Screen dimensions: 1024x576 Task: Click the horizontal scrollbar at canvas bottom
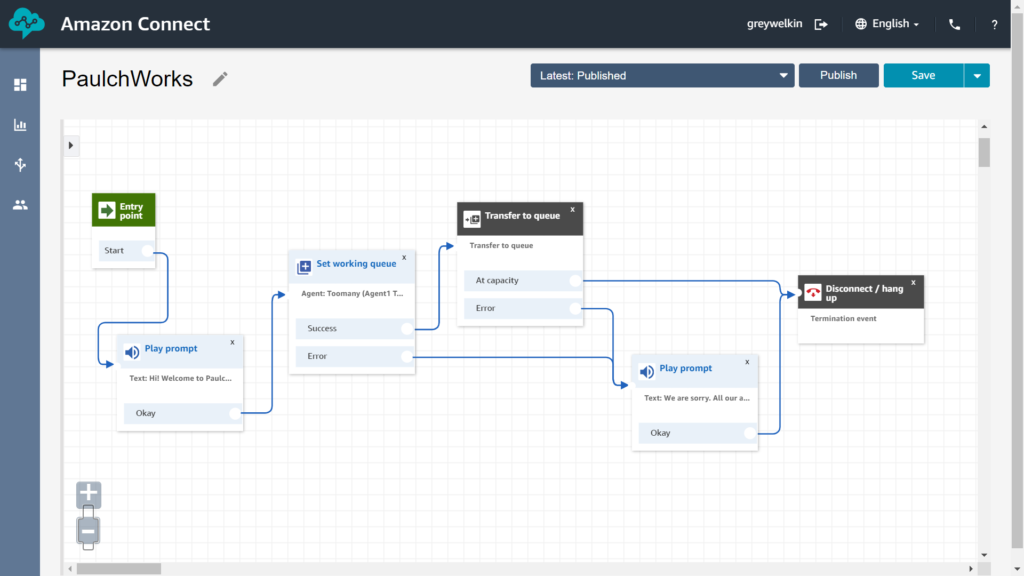pyautogui.click(x=118, y=569)
